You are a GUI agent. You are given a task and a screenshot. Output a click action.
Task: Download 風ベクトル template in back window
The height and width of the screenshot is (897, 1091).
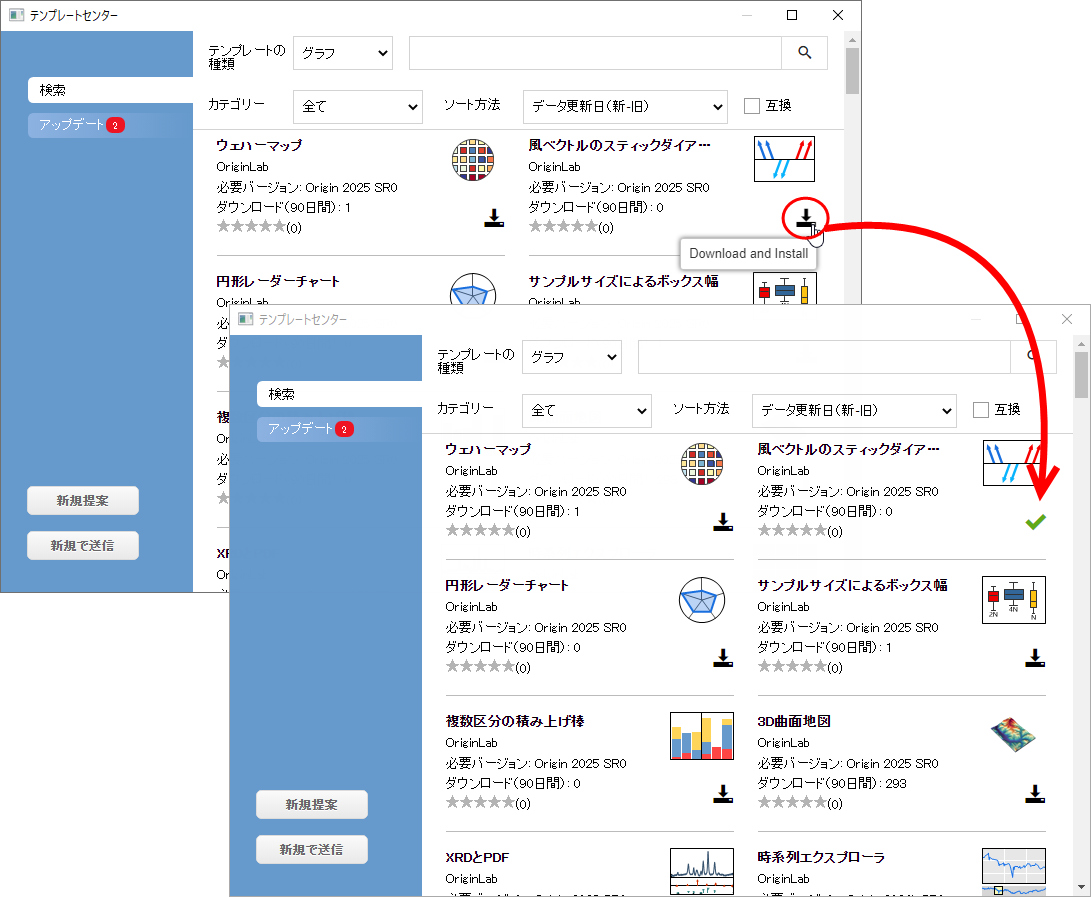805,218
